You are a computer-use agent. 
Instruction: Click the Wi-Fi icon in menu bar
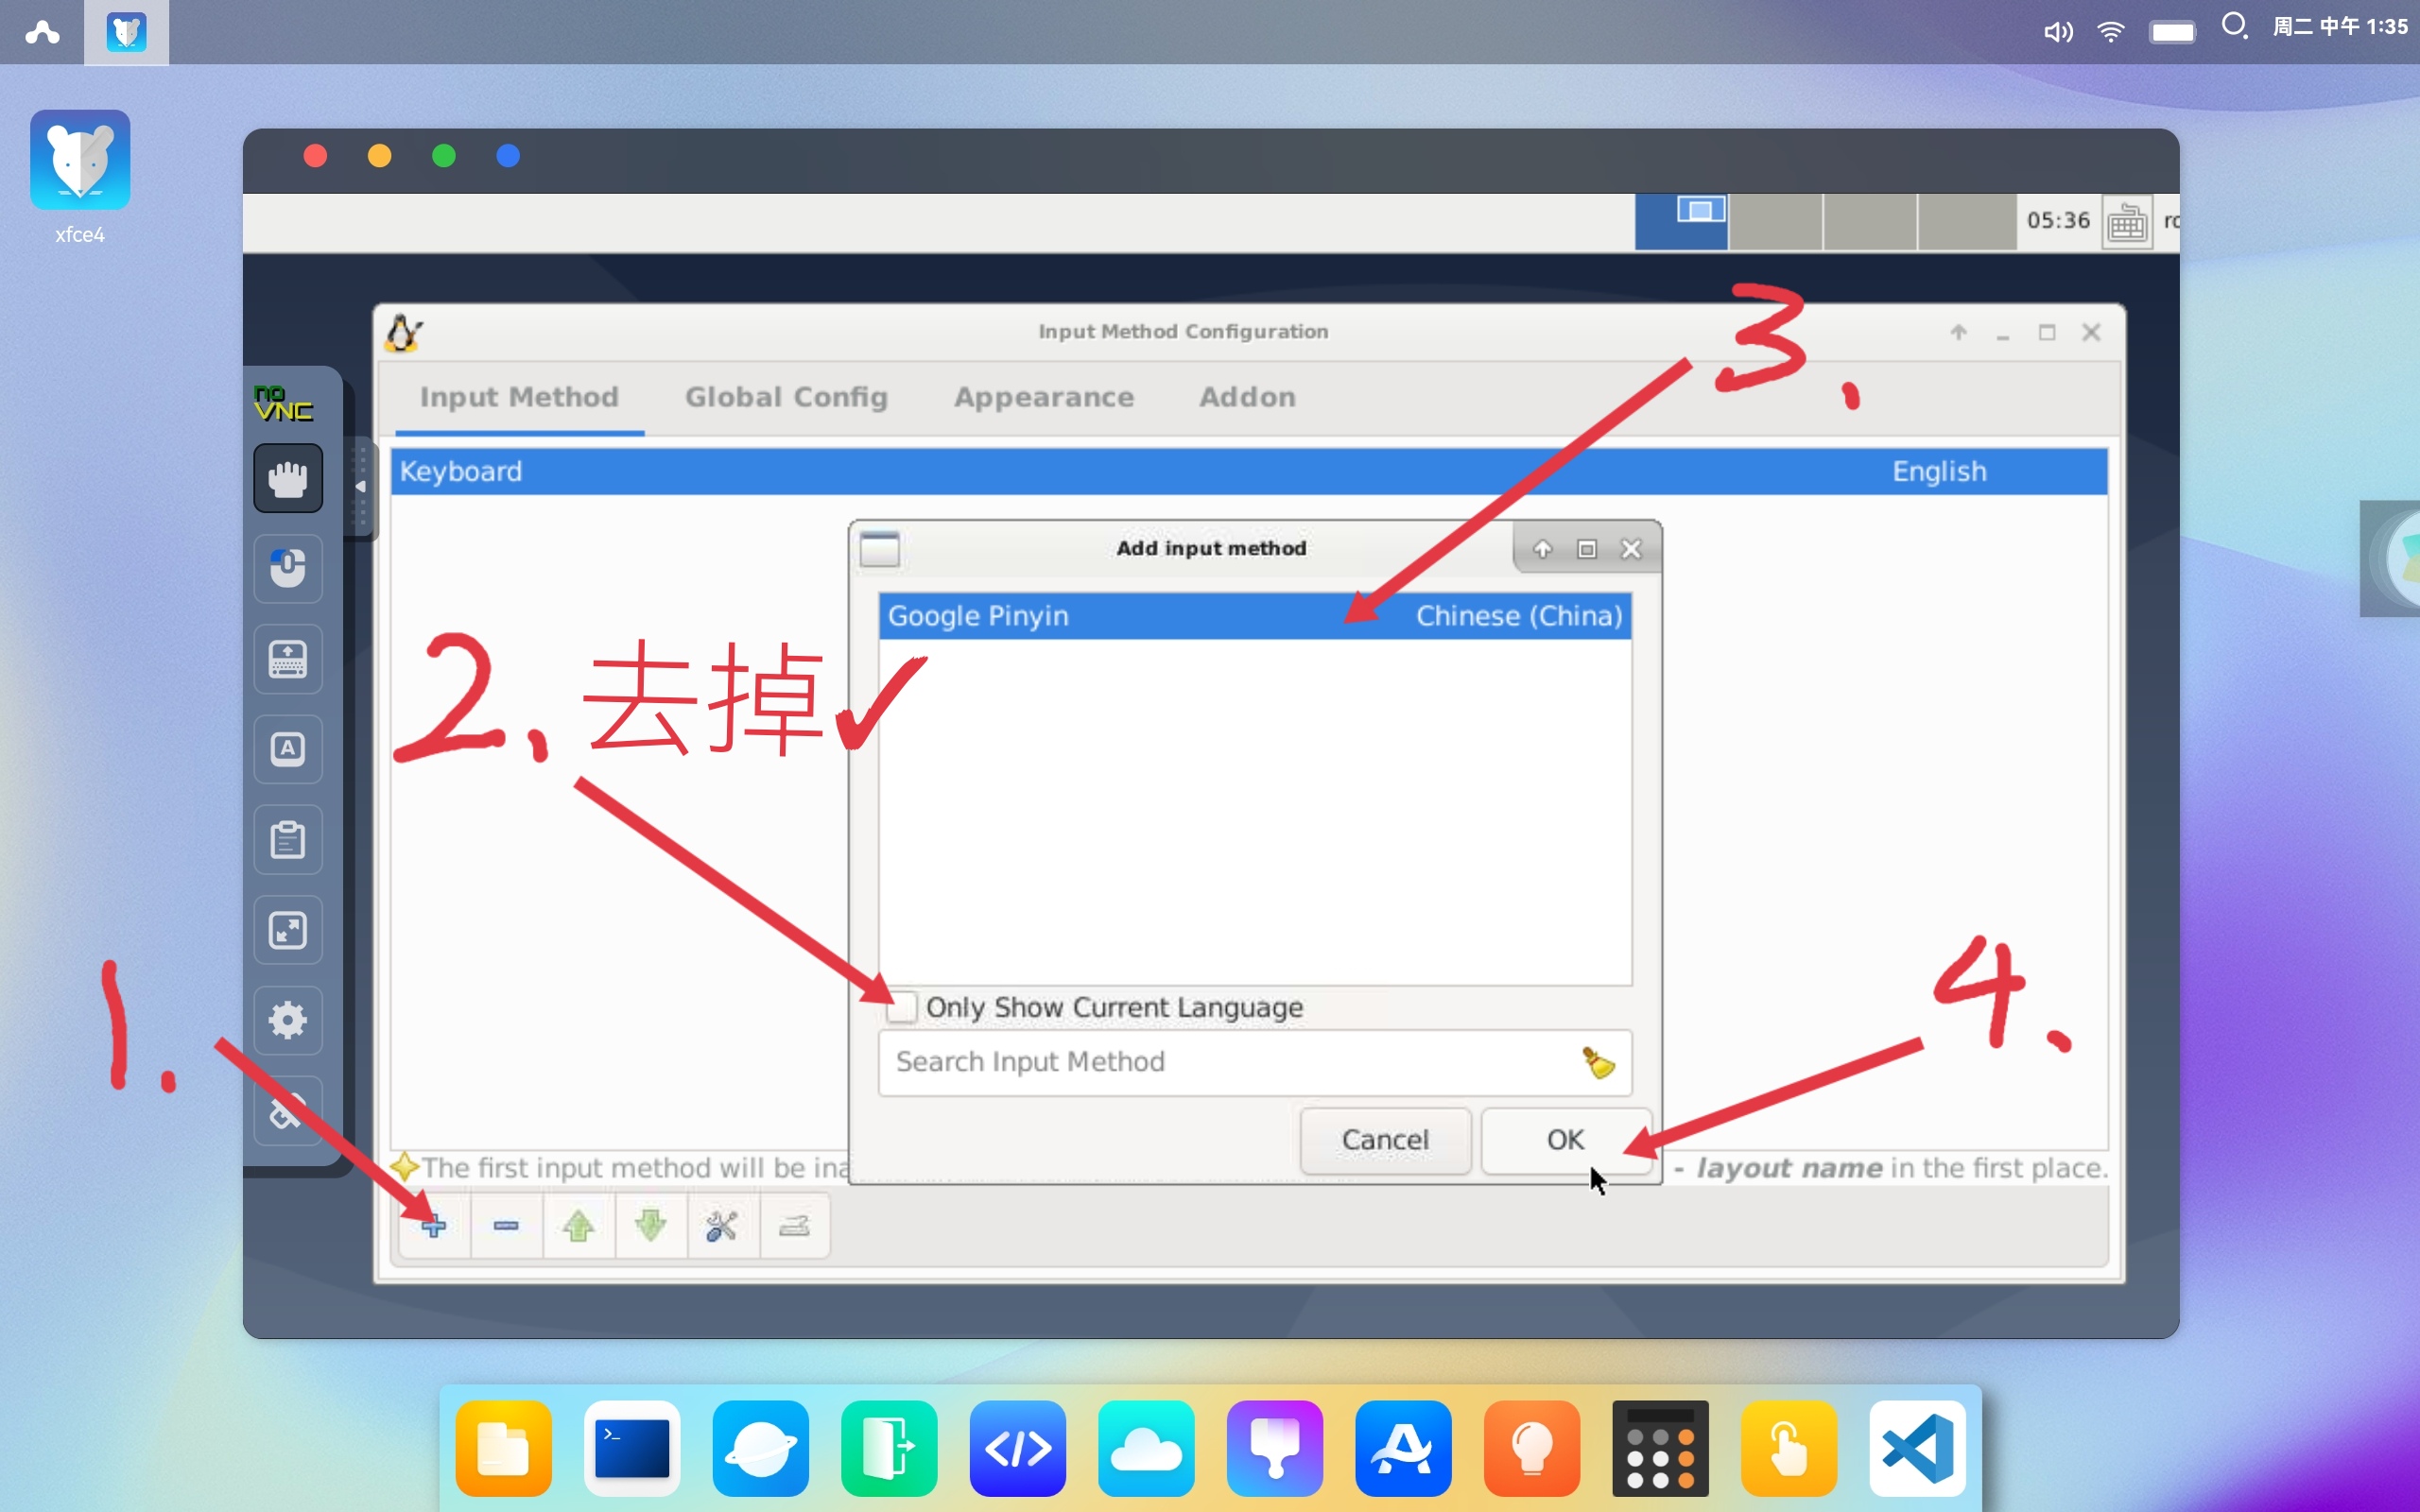[x=2111, y=32]
